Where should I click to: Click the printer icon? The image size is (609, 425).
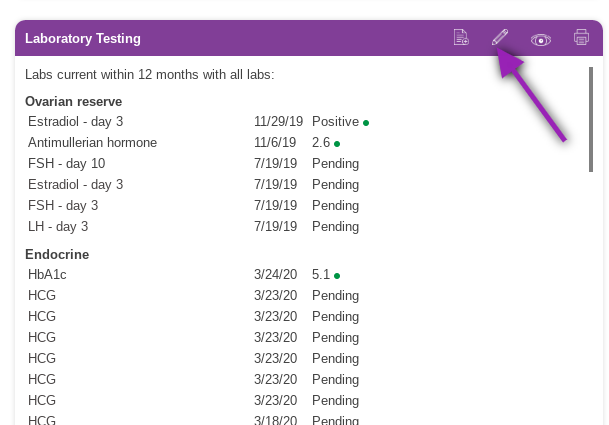click(x=581, y=38)
